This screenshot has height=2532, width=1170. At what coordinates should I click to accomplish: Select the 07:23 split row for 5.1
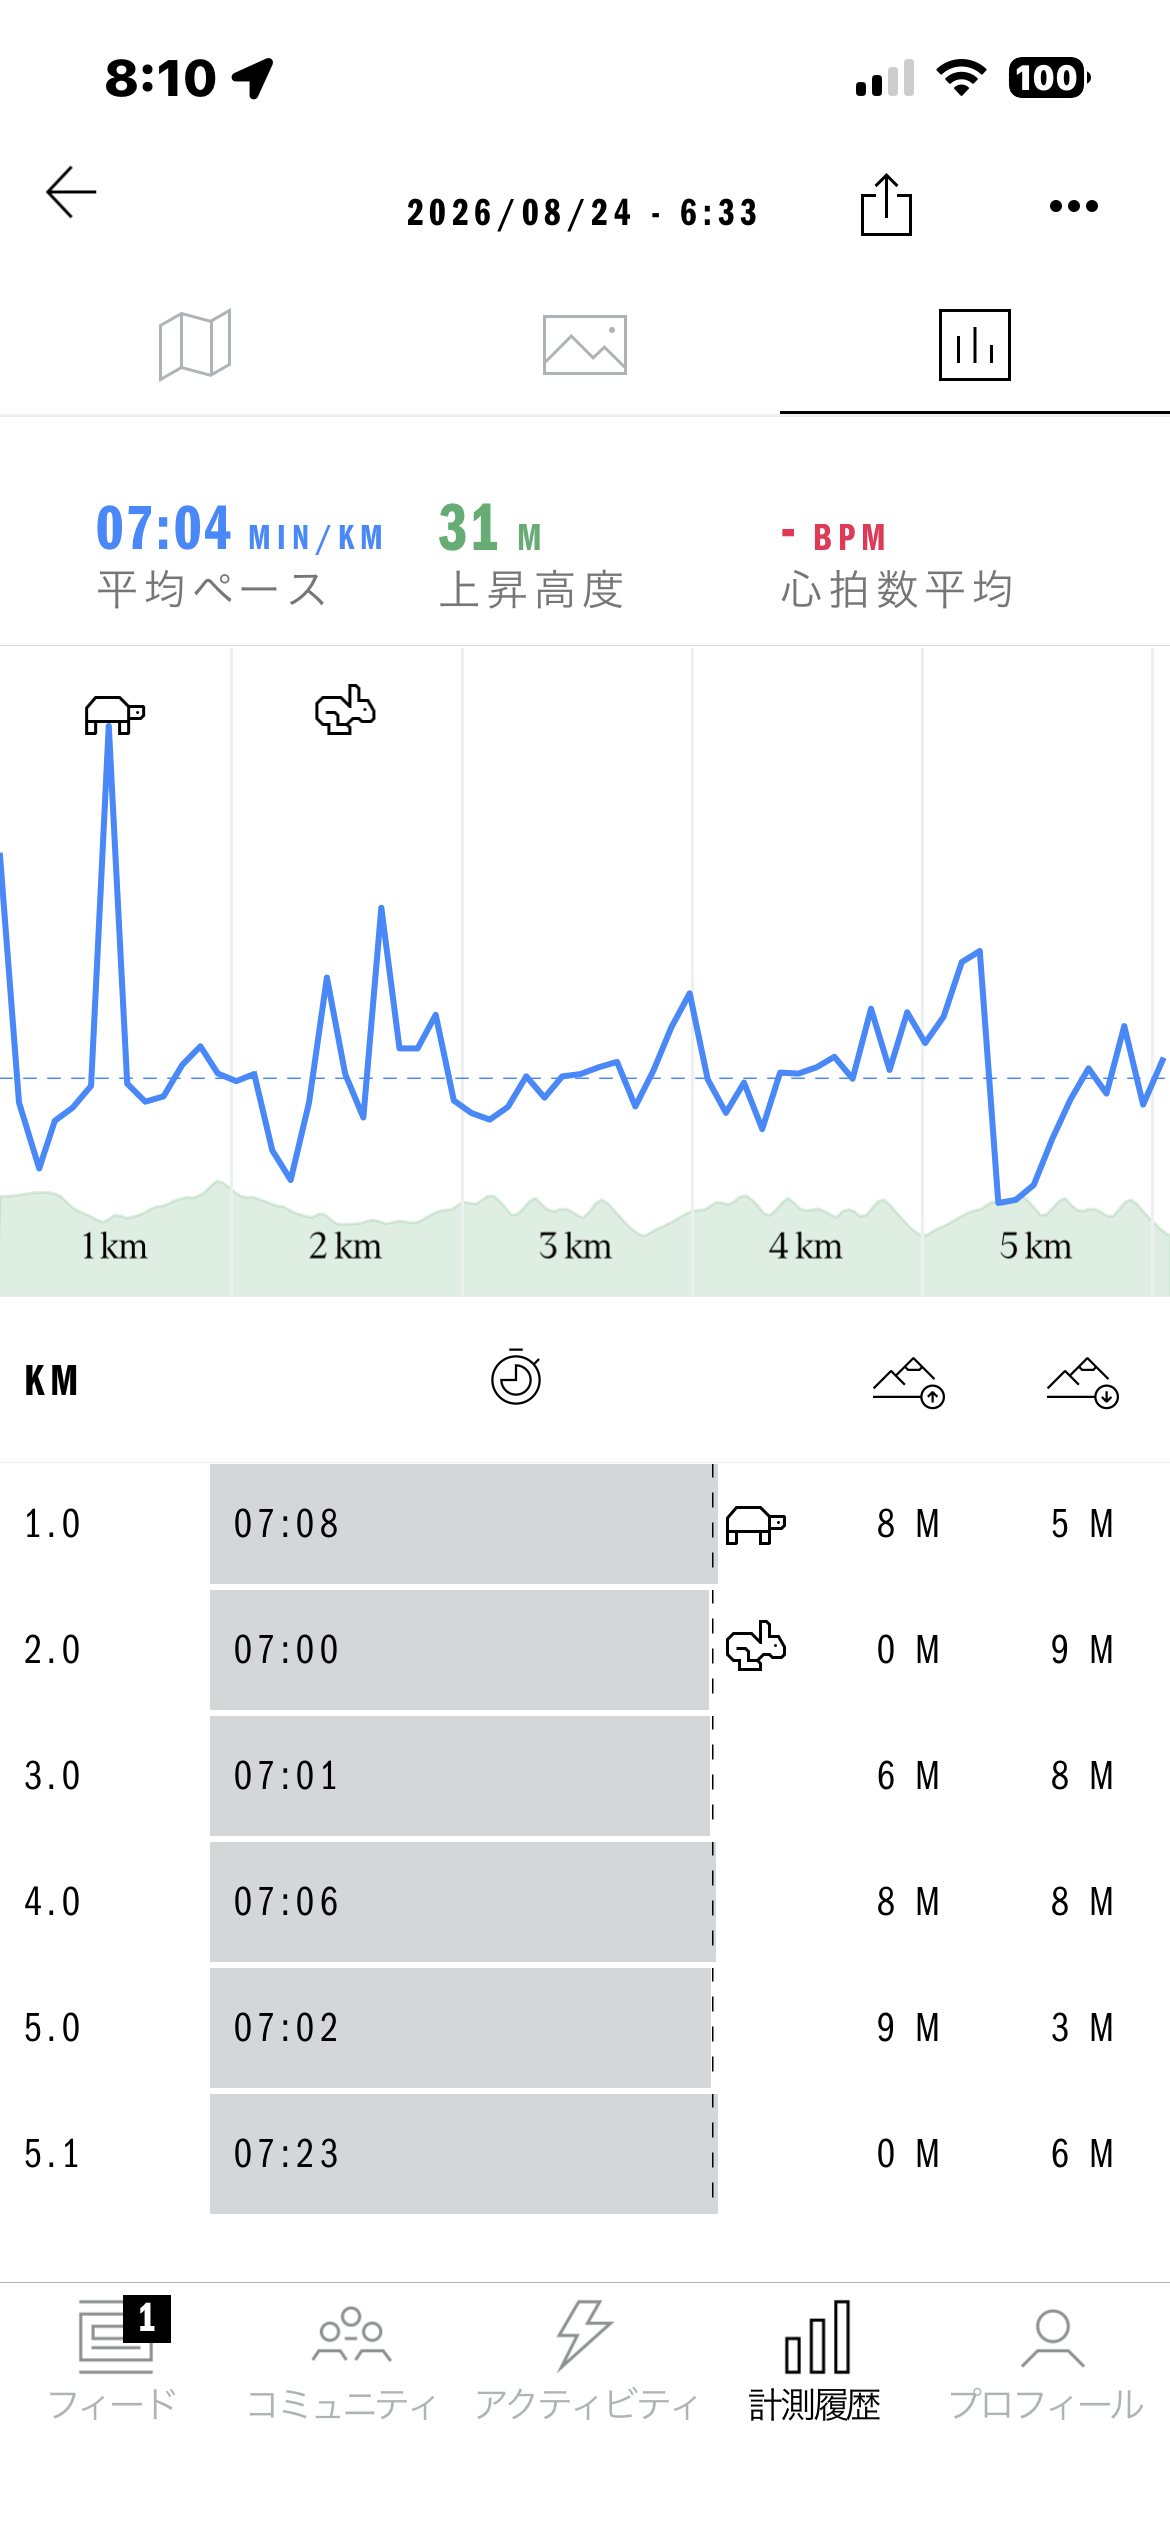(585, 2154)
